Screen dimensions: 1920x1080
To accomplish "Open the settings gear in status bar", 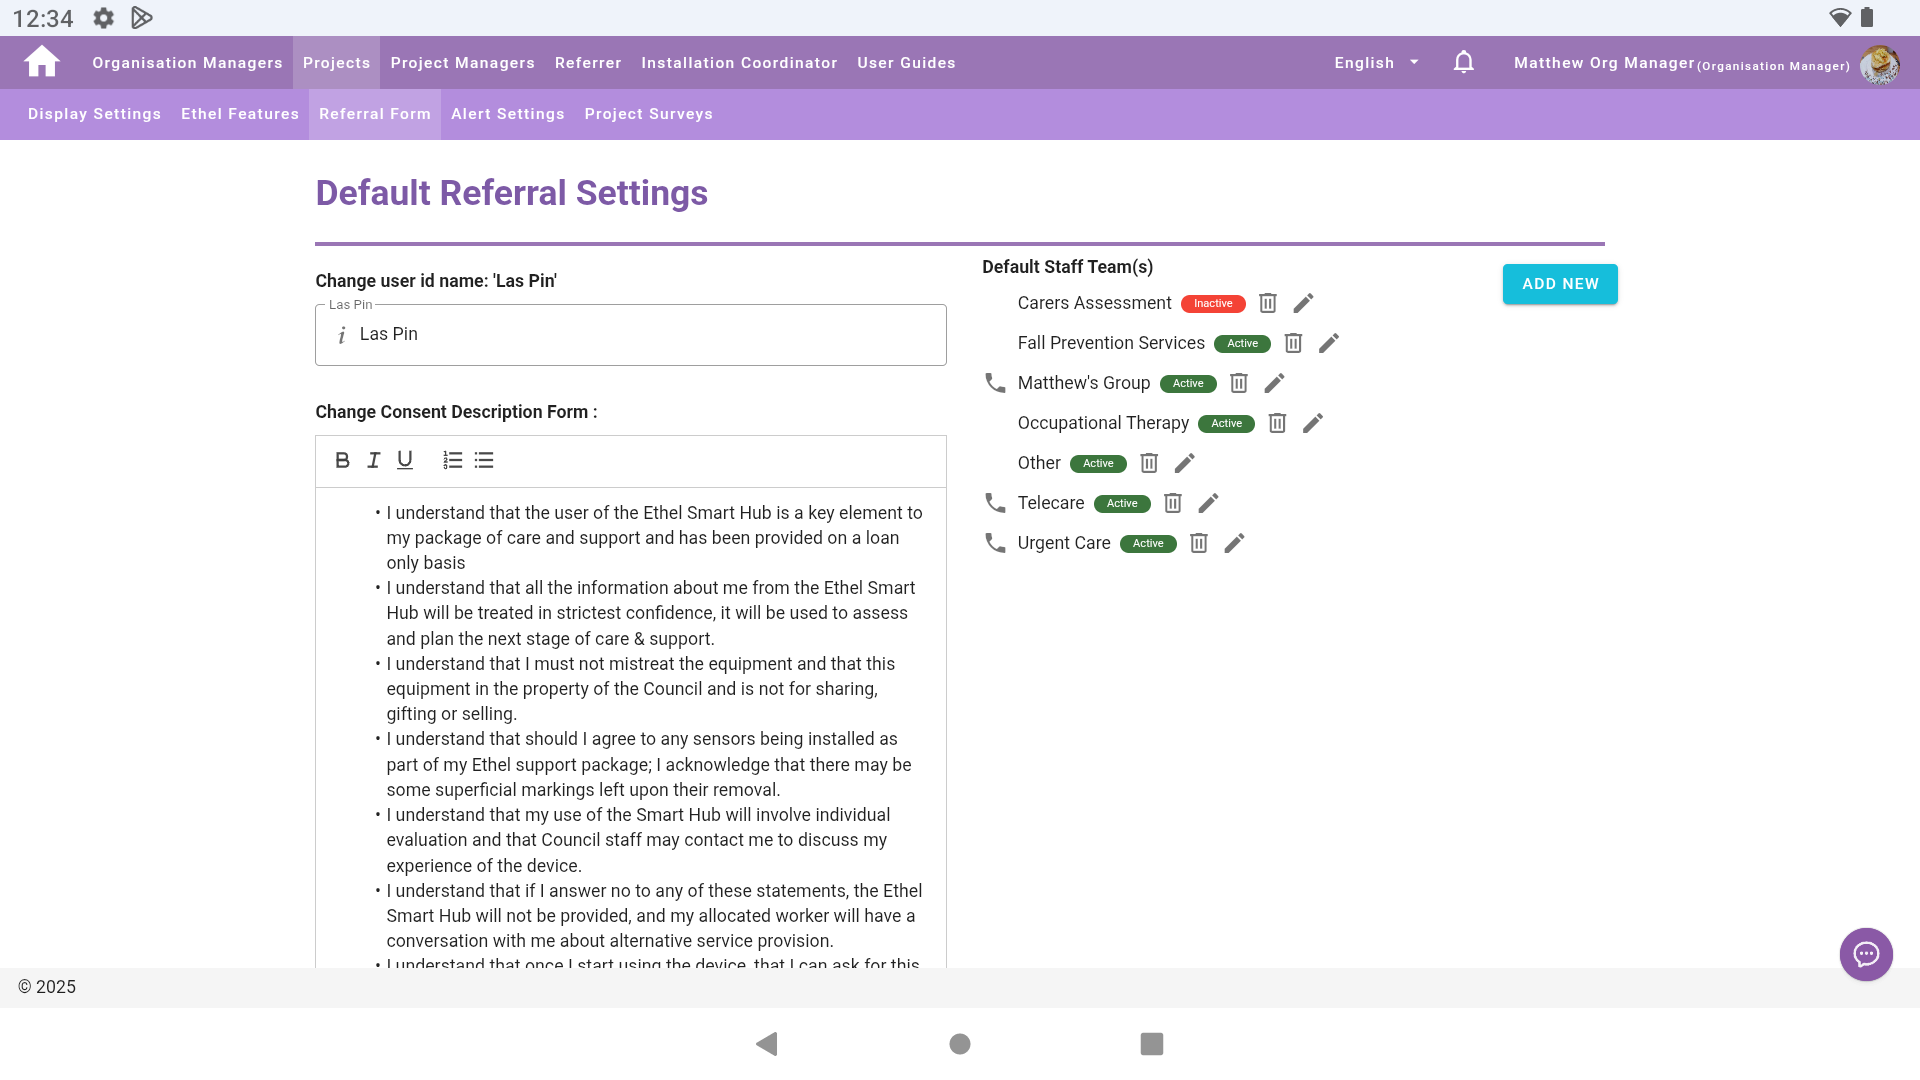I will [x=103, y=18].
